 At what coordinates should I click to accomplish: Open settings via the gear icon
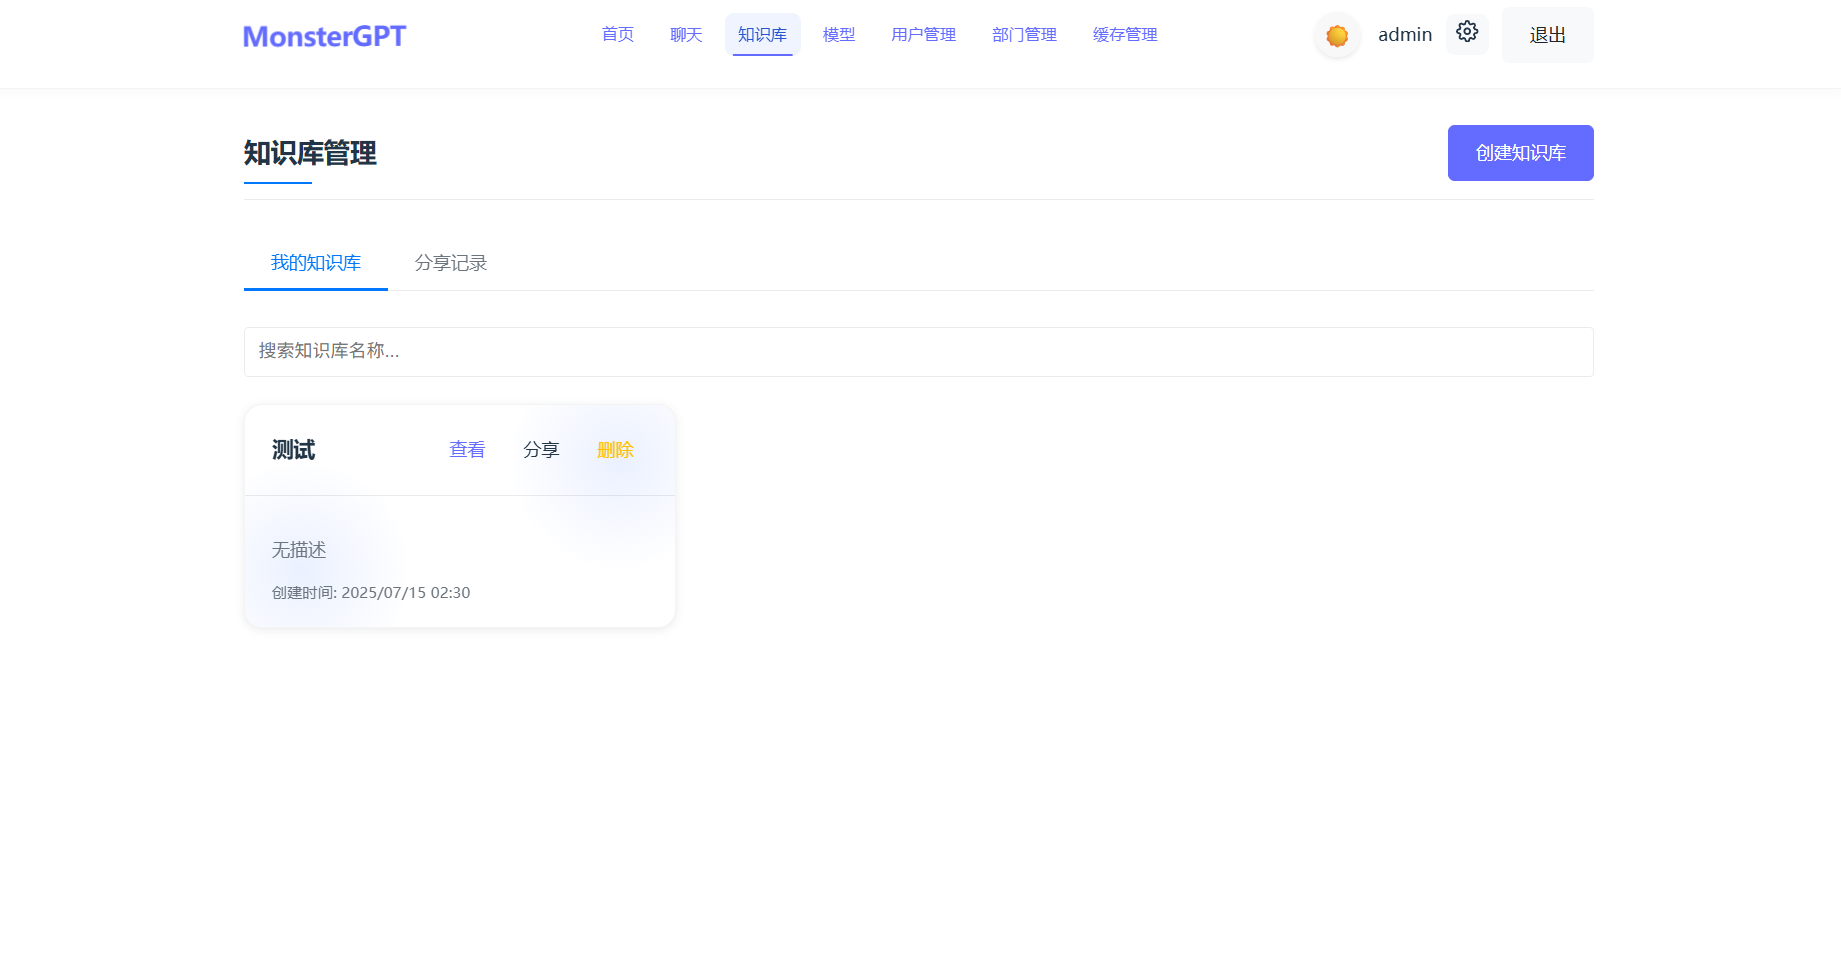click(x=1467, y=33)
